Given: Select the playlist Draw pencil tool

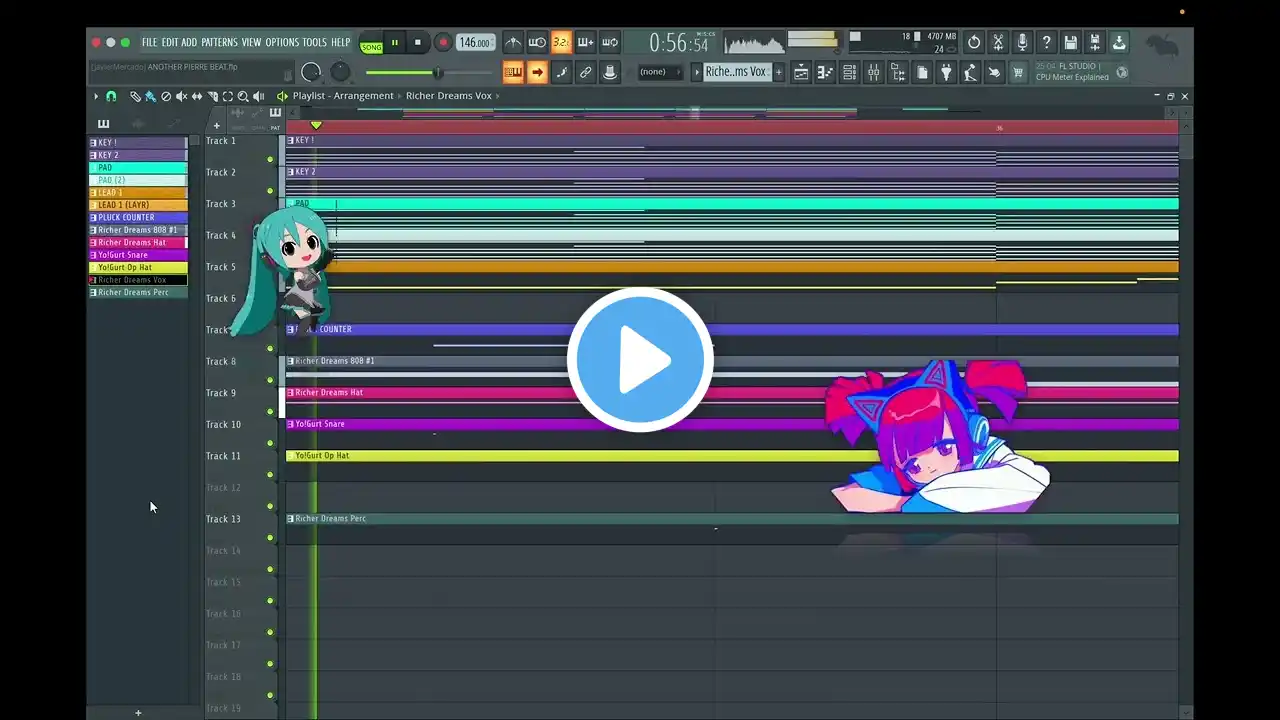Looking at the screenshot, I should (x=135, y=96).
